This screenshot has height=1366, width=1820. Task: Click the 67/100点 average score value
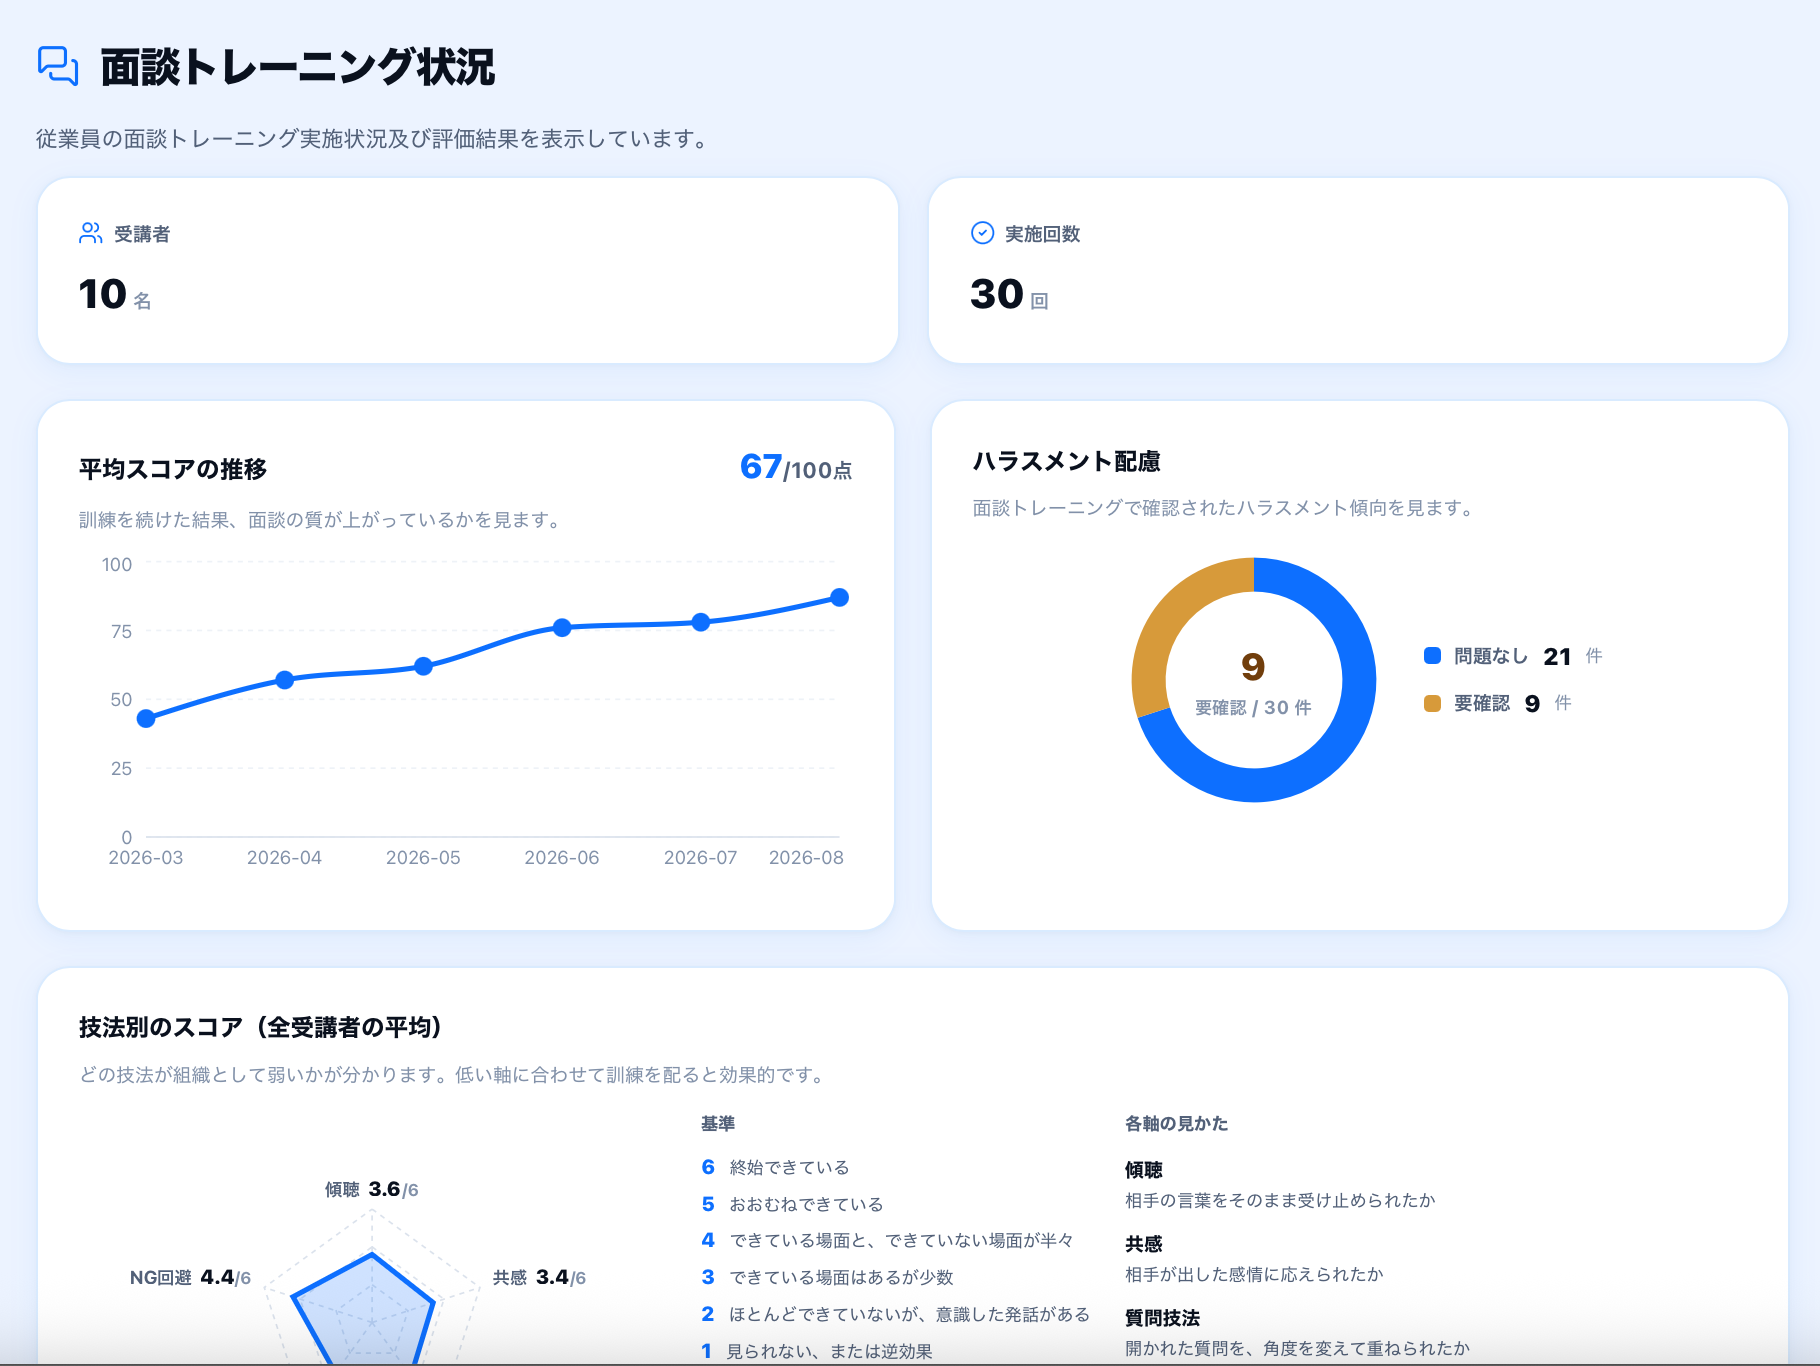coord(796,467)
